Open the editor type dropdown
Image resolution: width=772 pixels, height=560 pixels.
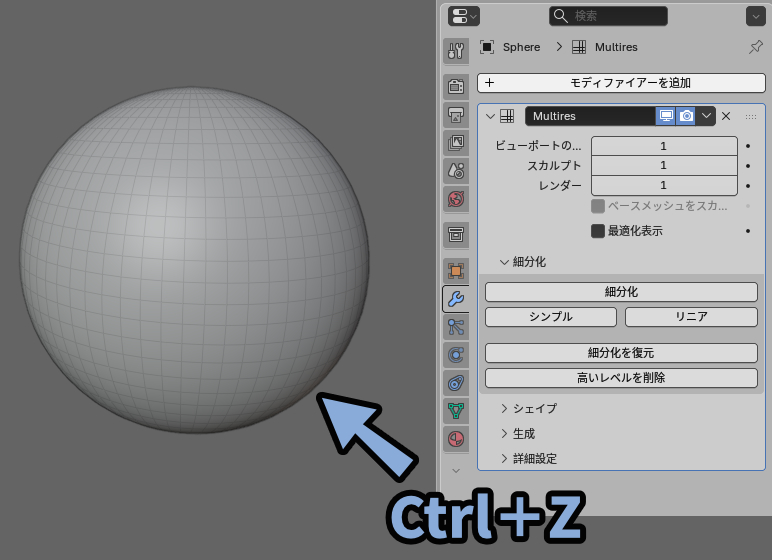coord(465,16)
